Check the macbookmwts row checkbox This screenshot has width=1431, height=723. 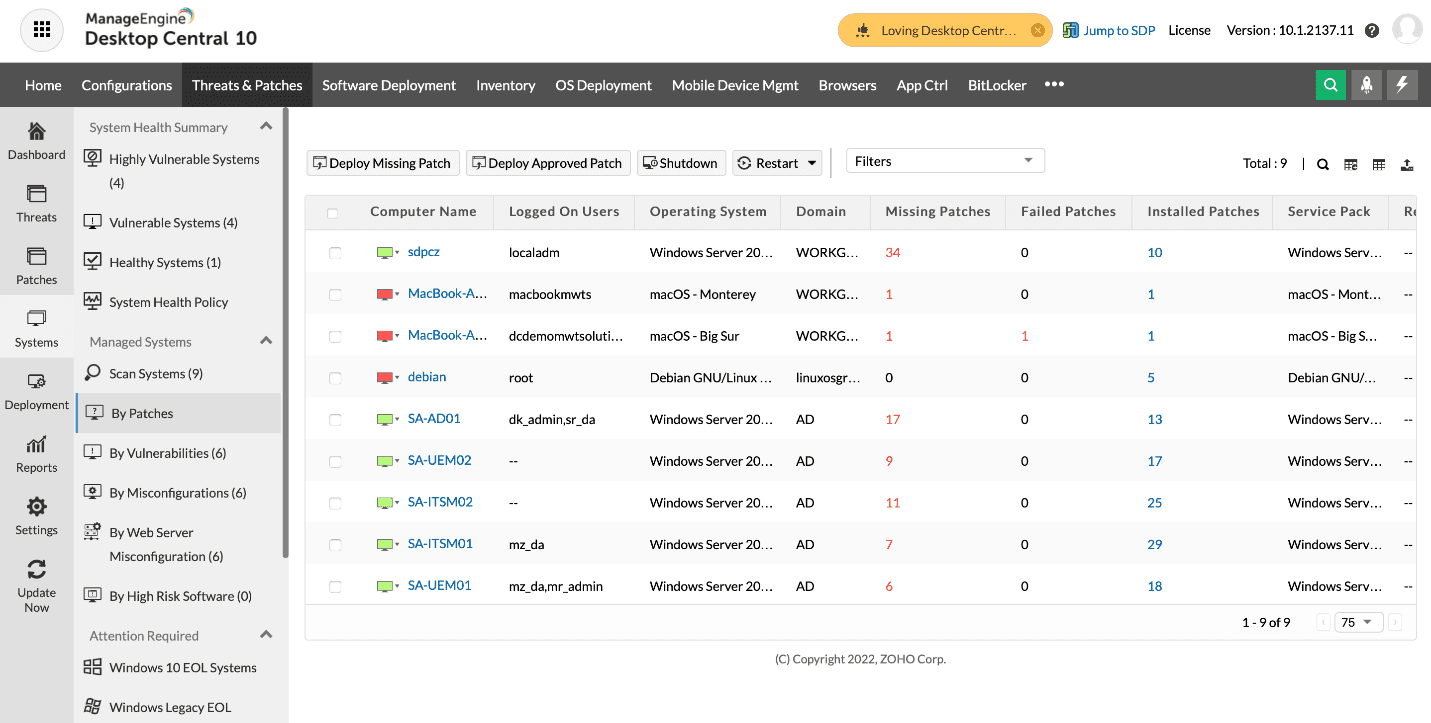pyautogui.click(x=335, y=295)
